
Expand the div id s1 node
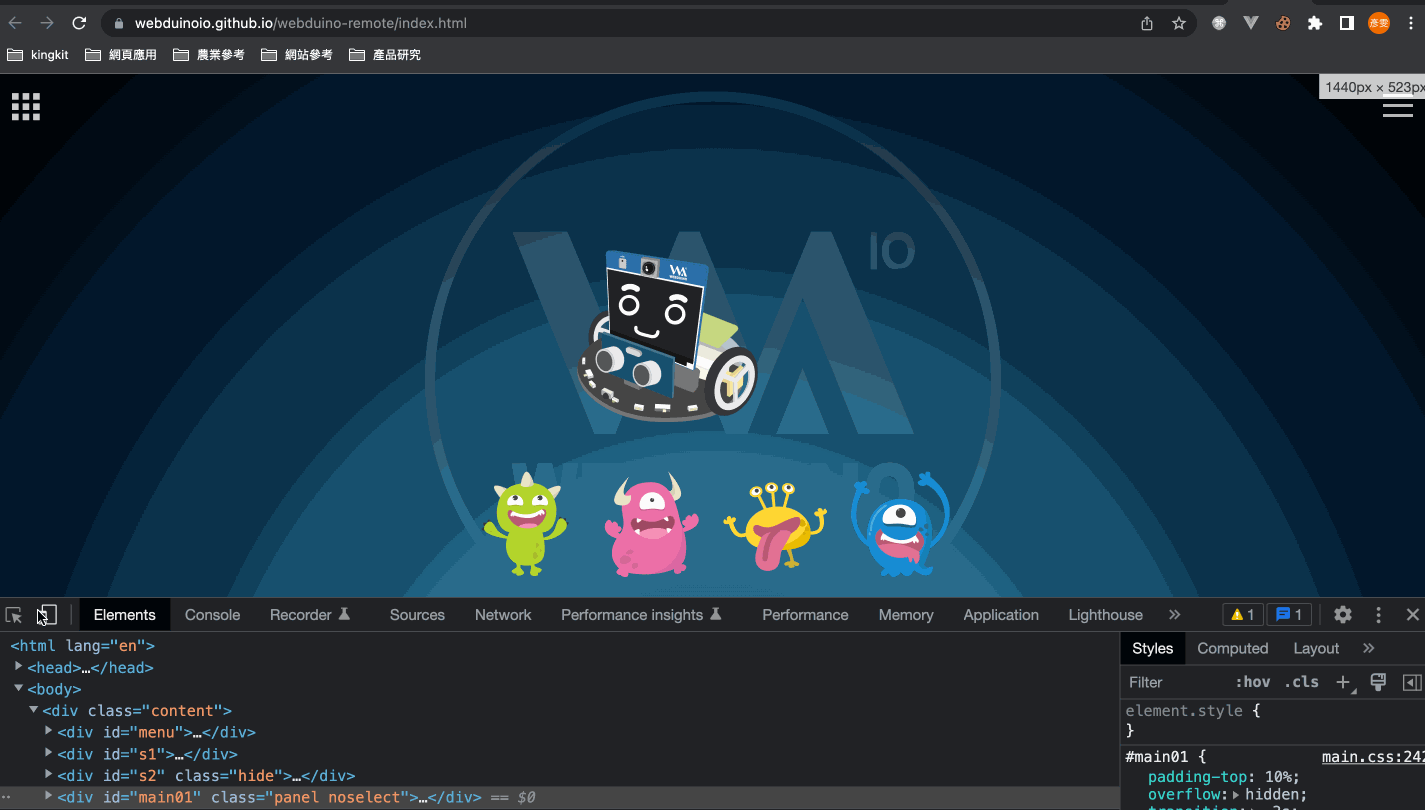[48, 753]
